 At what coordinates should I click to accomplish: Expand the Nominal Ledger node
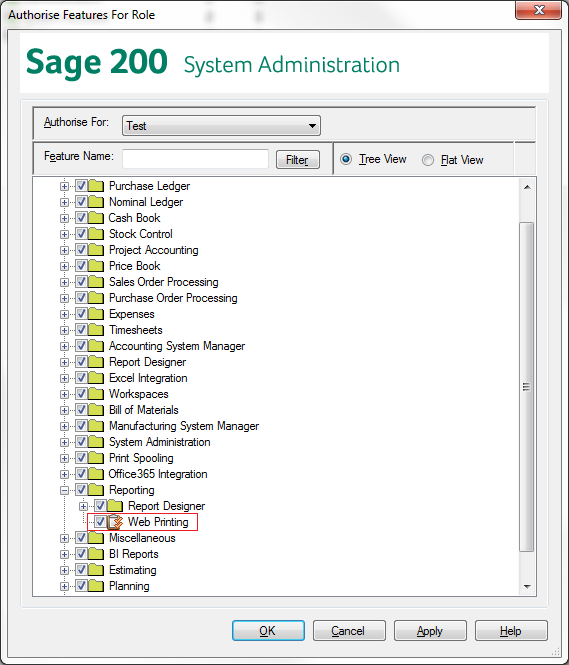(64, 202)
